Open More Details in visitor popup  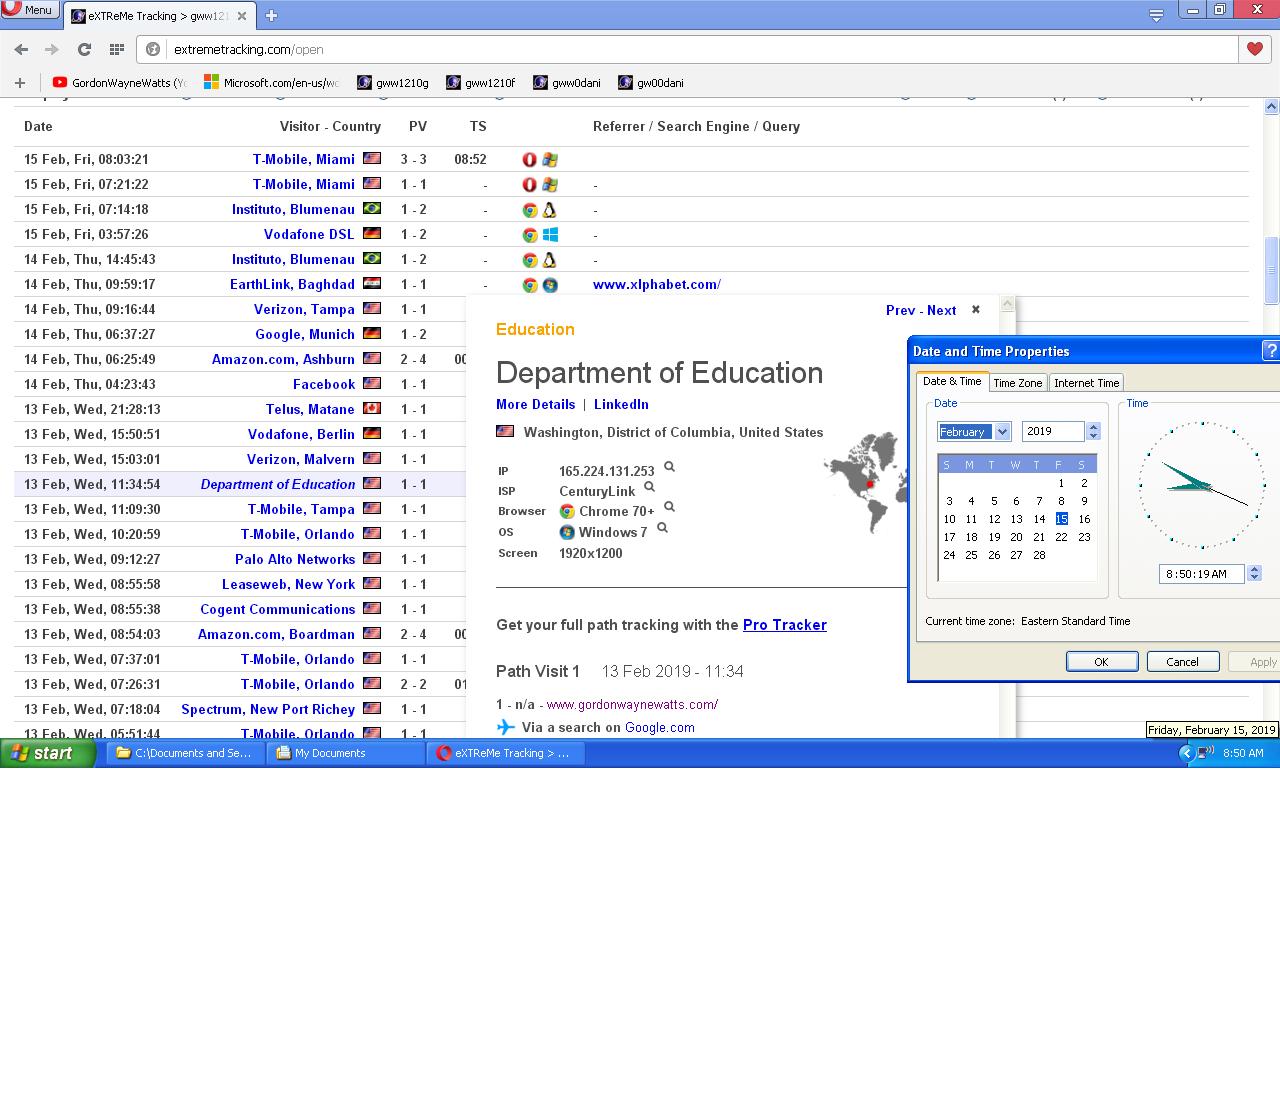point(535,404)
